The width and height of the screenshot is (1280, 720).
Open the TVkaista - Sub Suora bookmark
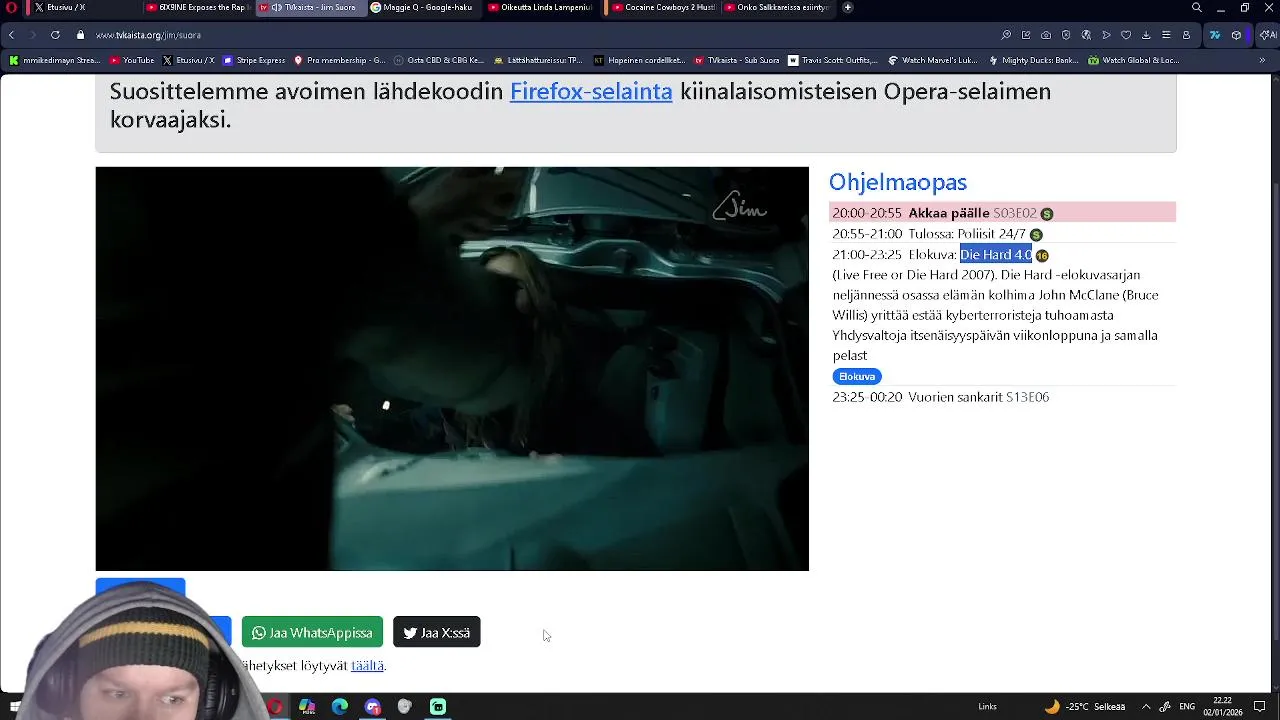tap(737, 60)
